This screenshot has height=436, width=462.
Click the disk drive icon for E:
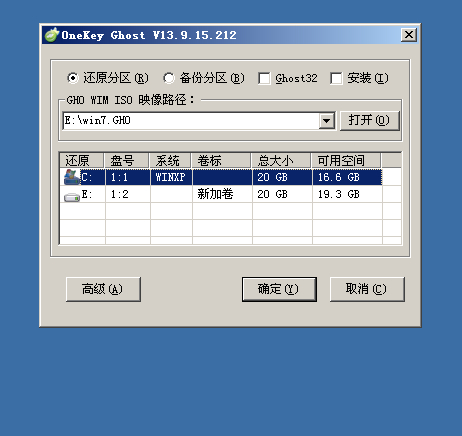[x=72, y=197]
